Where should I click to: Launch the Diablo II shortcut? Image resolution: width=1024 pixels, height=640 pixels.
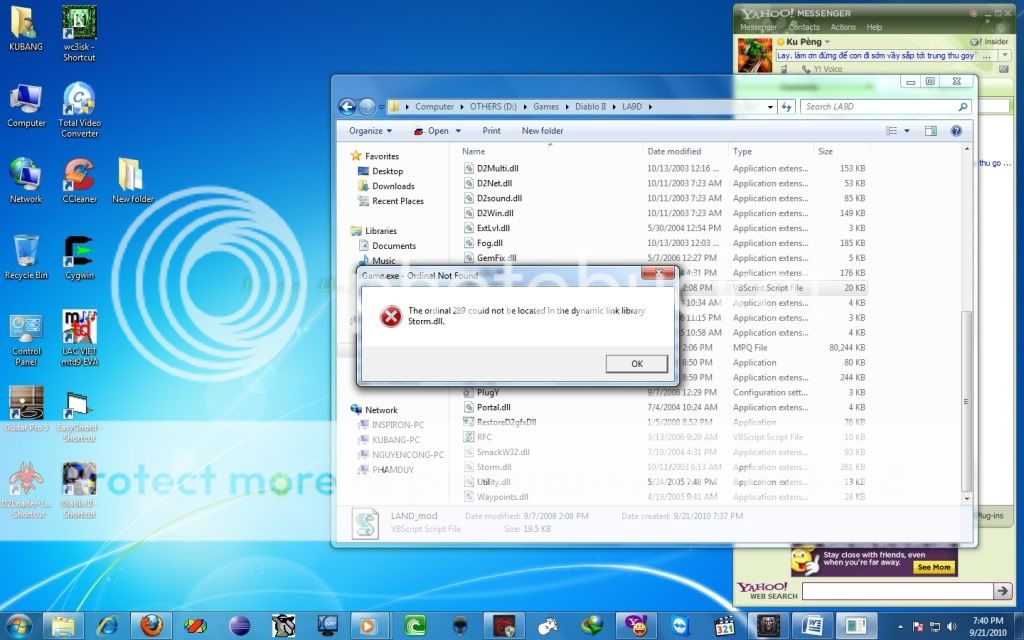[79, 490]
